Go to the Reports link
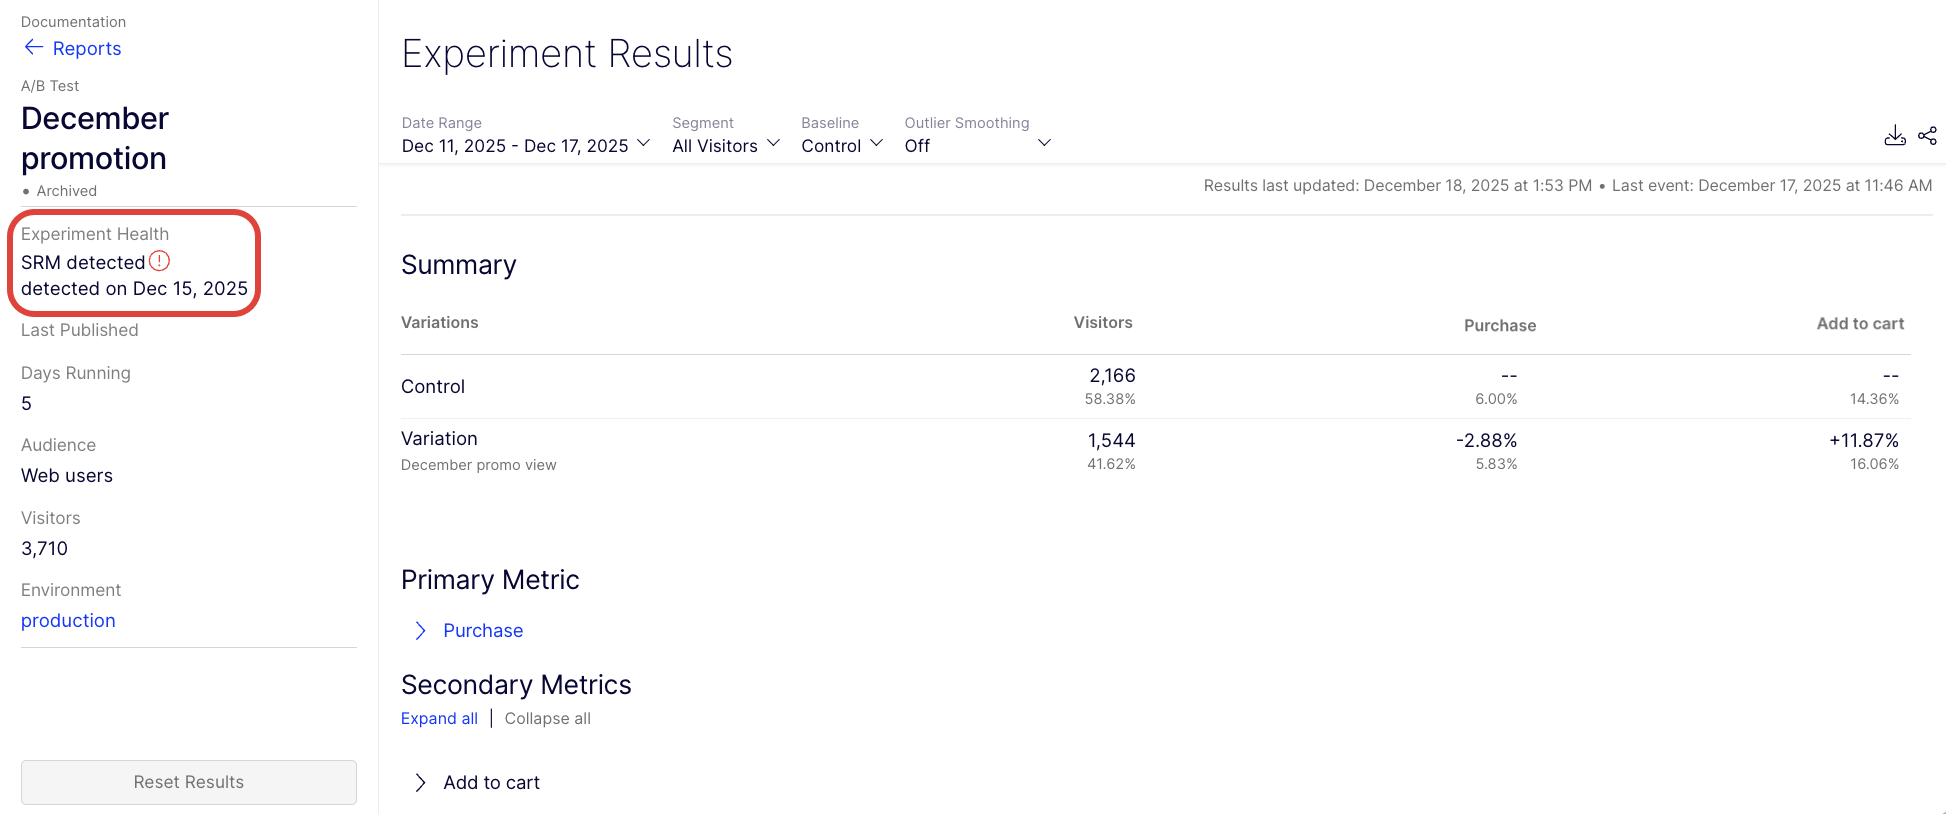This screenshot has width=1946, height=814. coord(87,49)
